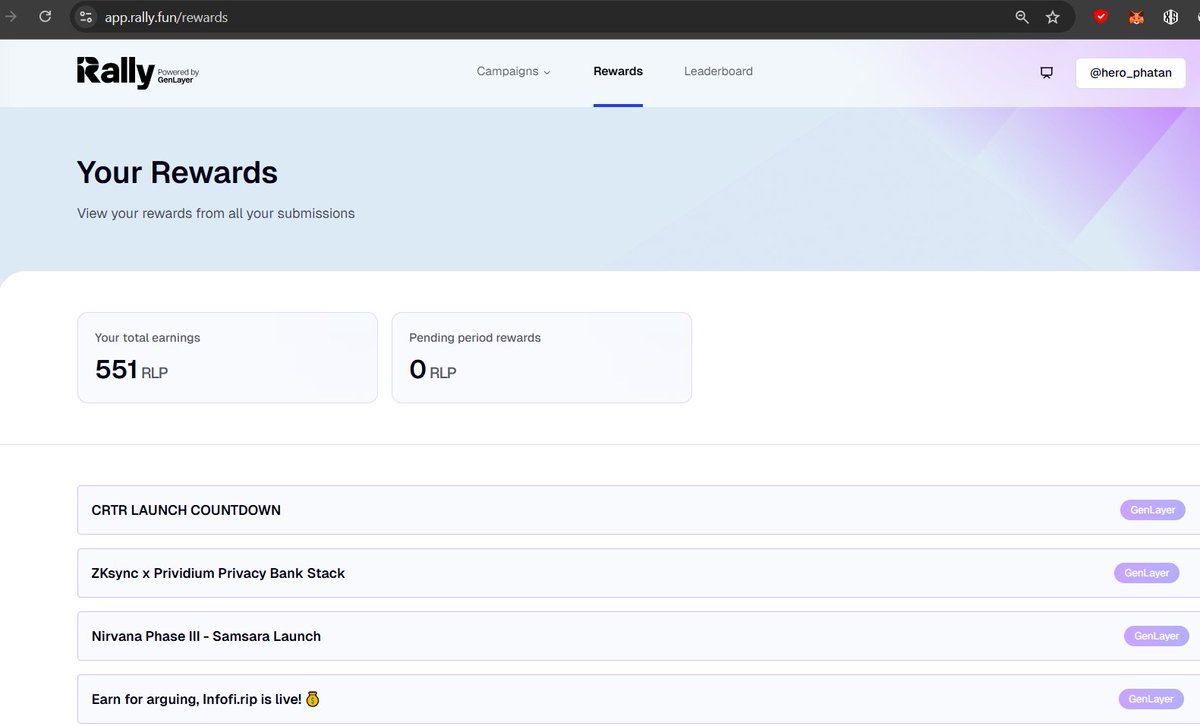Open the @hero_phatan account button

(1131, 73)
